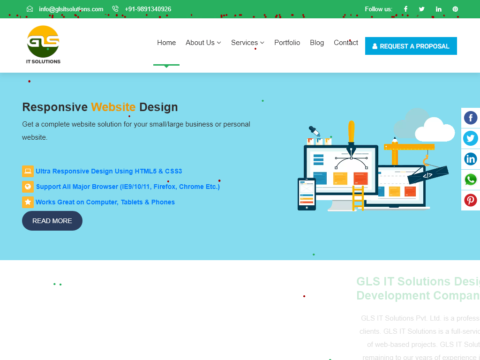
Task: Click Works Great on Computer, Tablets & Phones
Action: click(105, 202)
